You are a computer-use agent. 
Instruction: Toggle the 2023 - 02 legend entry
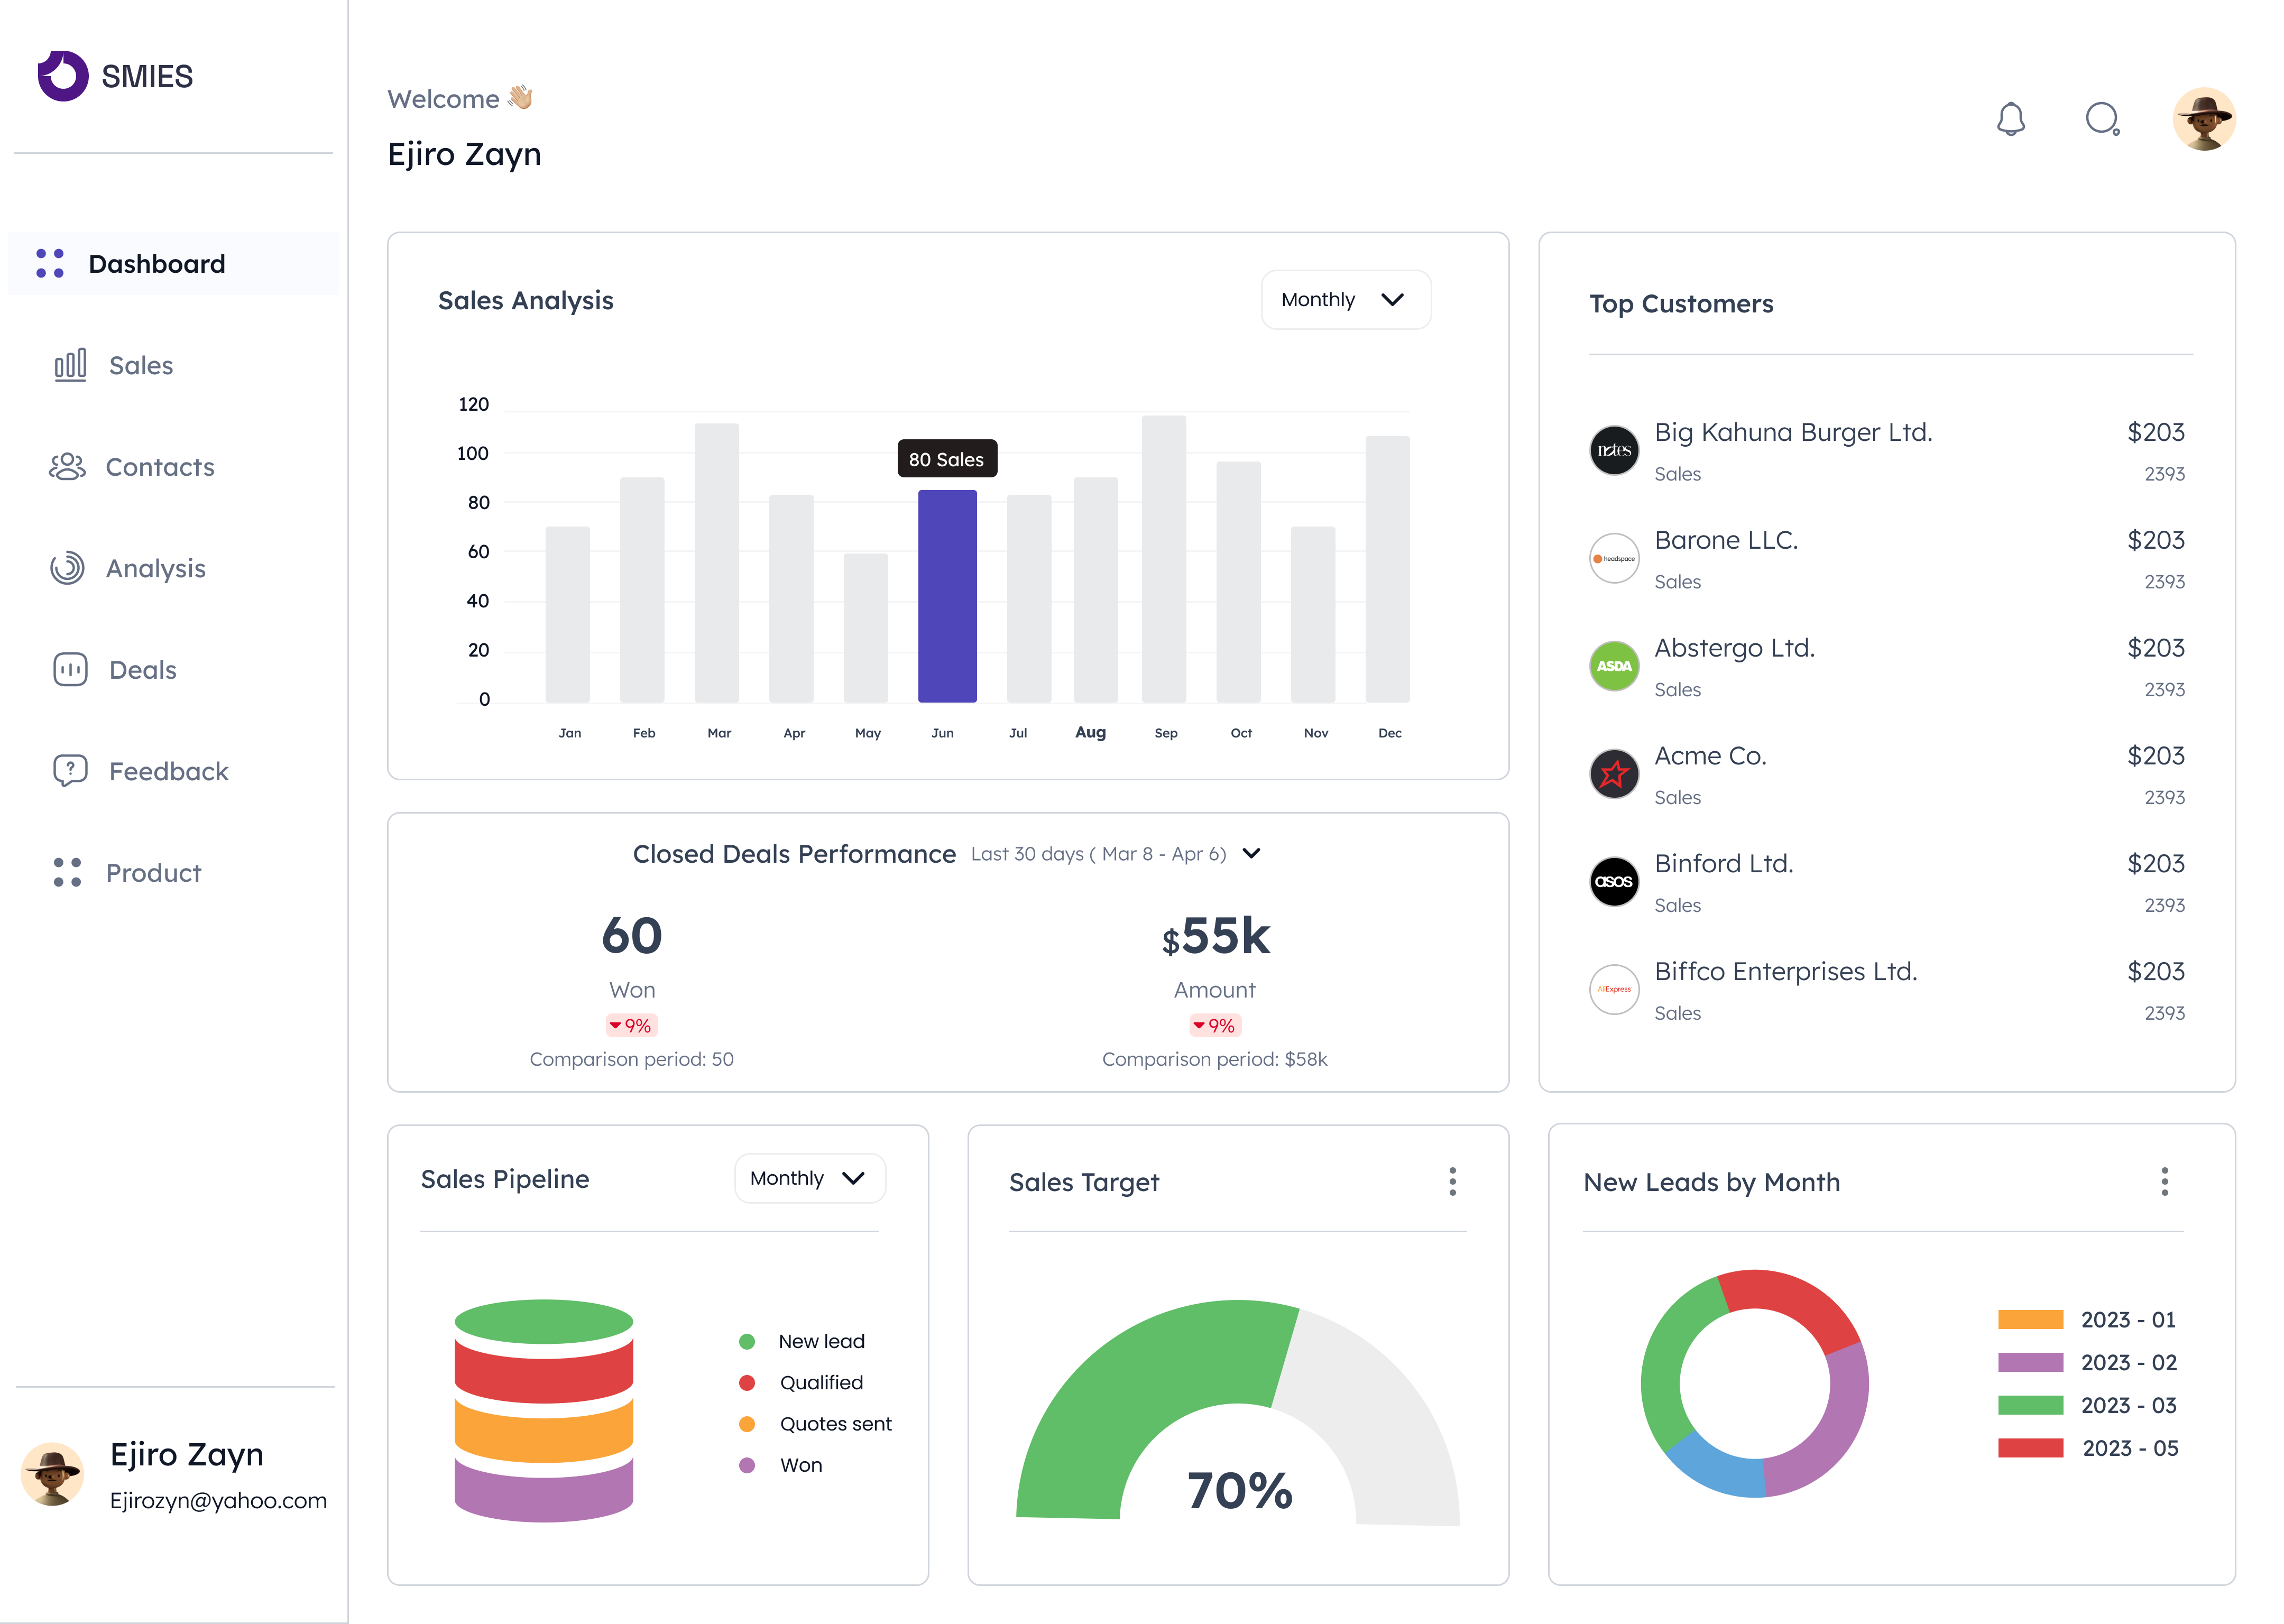coord(2128,1362)
